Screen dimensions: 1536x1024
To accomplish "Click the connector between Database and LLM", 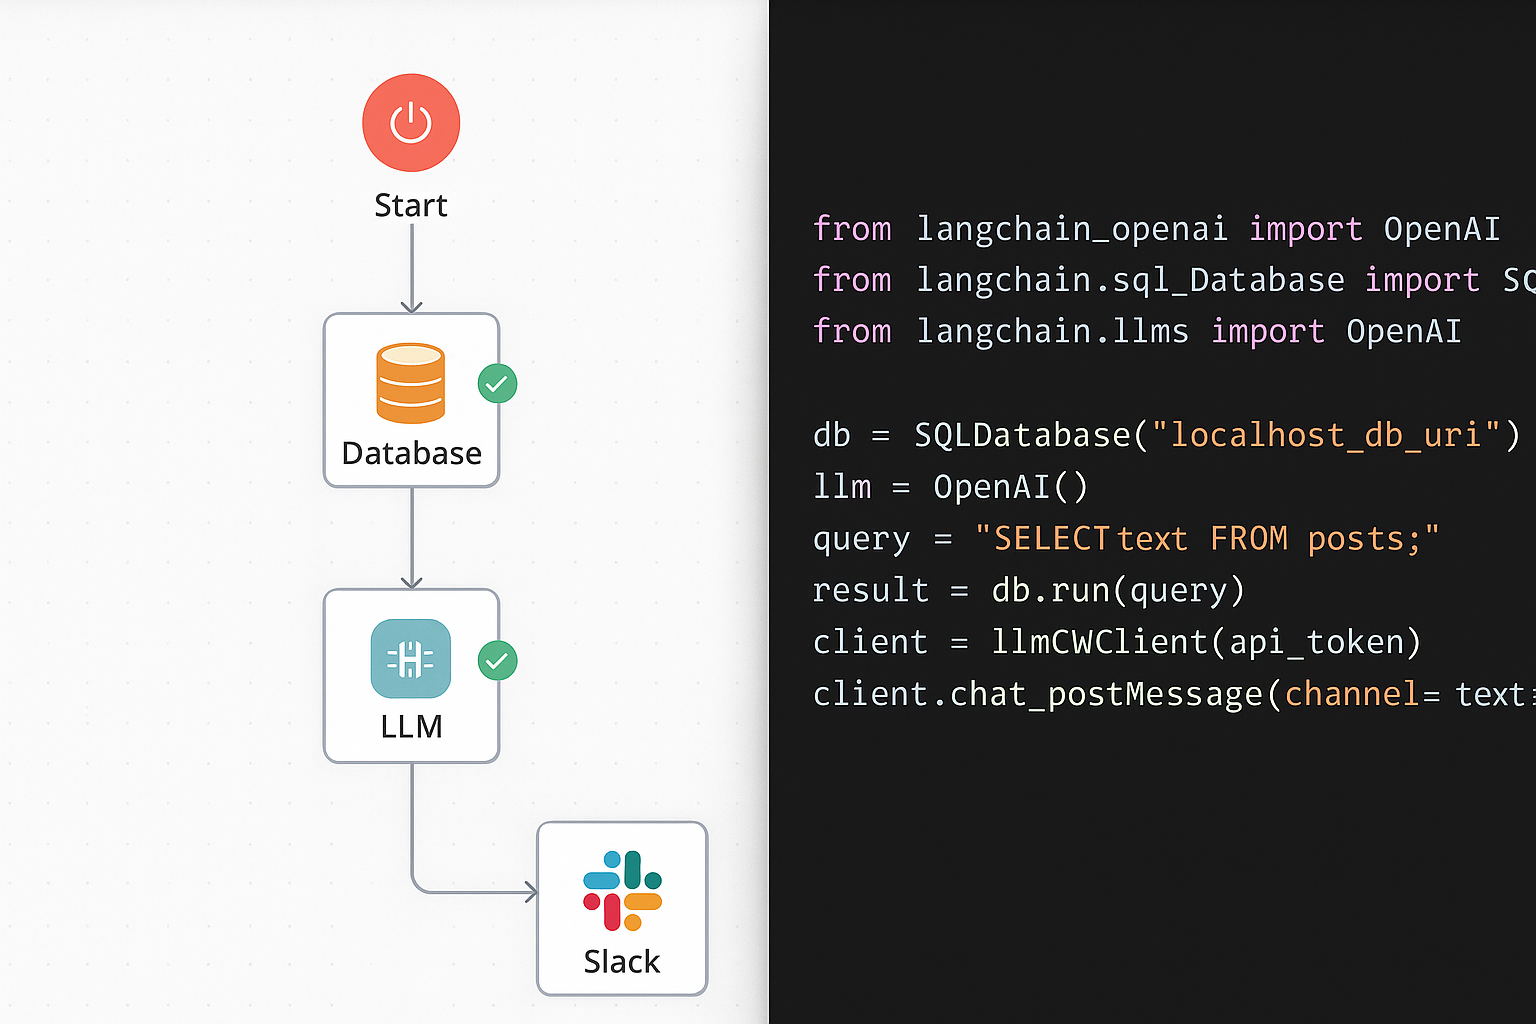I will [x=411, y=538].
